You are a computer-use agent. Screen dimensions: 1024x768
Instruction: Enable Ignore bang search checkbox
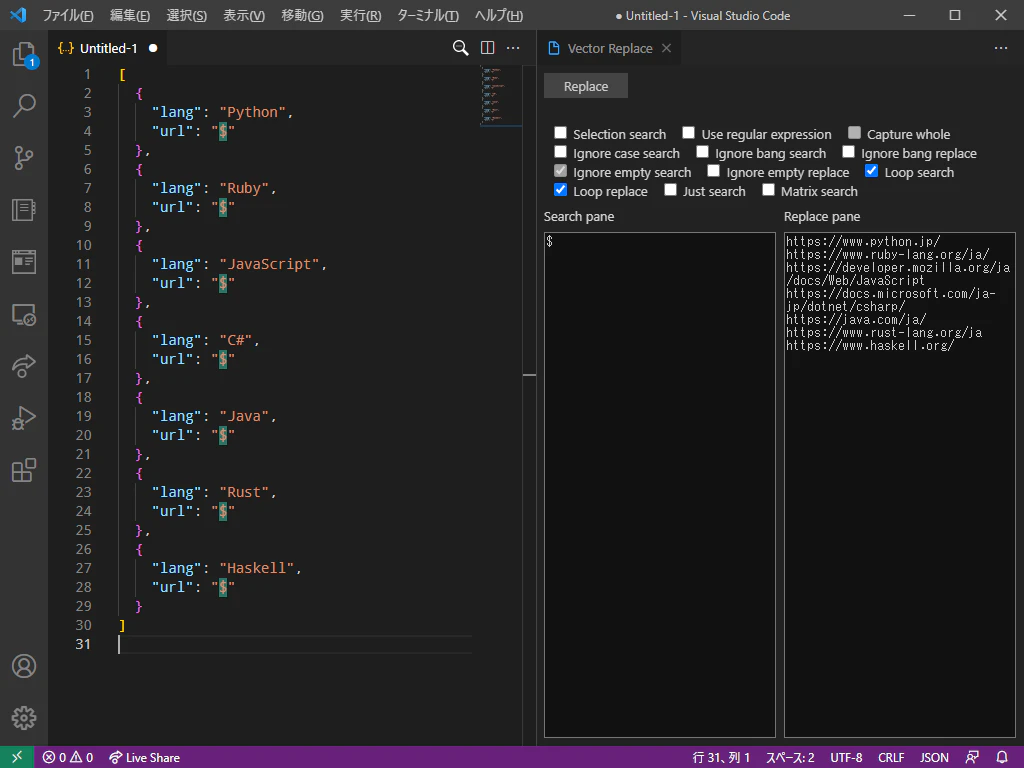(702, 152)
